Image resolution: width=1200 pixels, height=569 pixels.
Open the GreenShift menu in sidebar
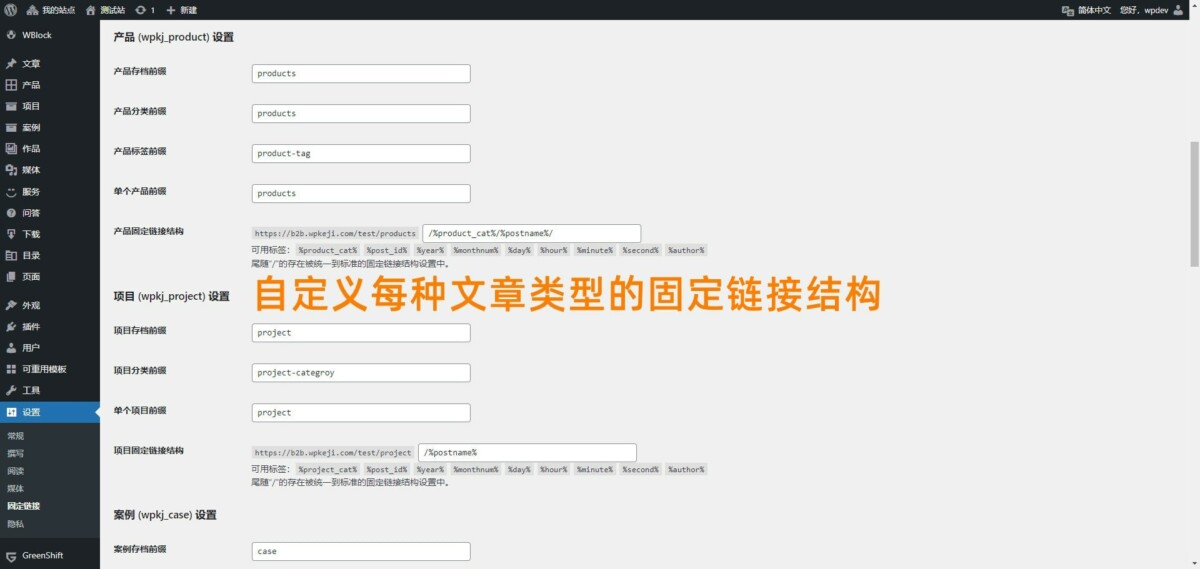point(42,555)
